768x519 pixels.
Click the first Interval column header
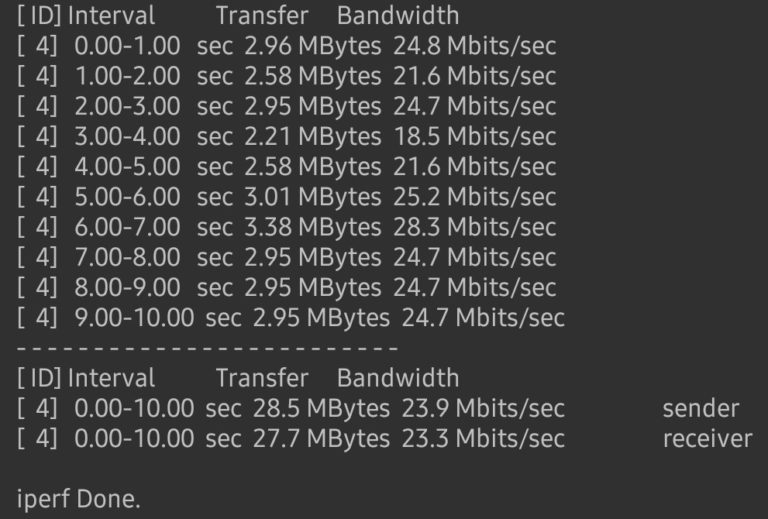click(x=111, y=15)
